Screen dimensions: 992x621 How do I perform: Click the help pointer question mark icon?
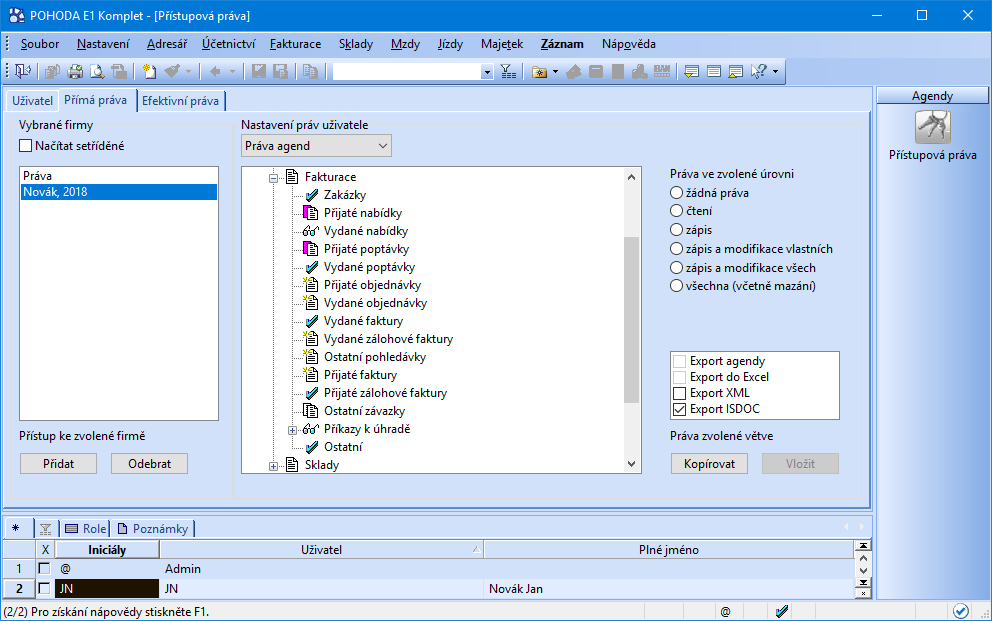[x=758, y=71]
